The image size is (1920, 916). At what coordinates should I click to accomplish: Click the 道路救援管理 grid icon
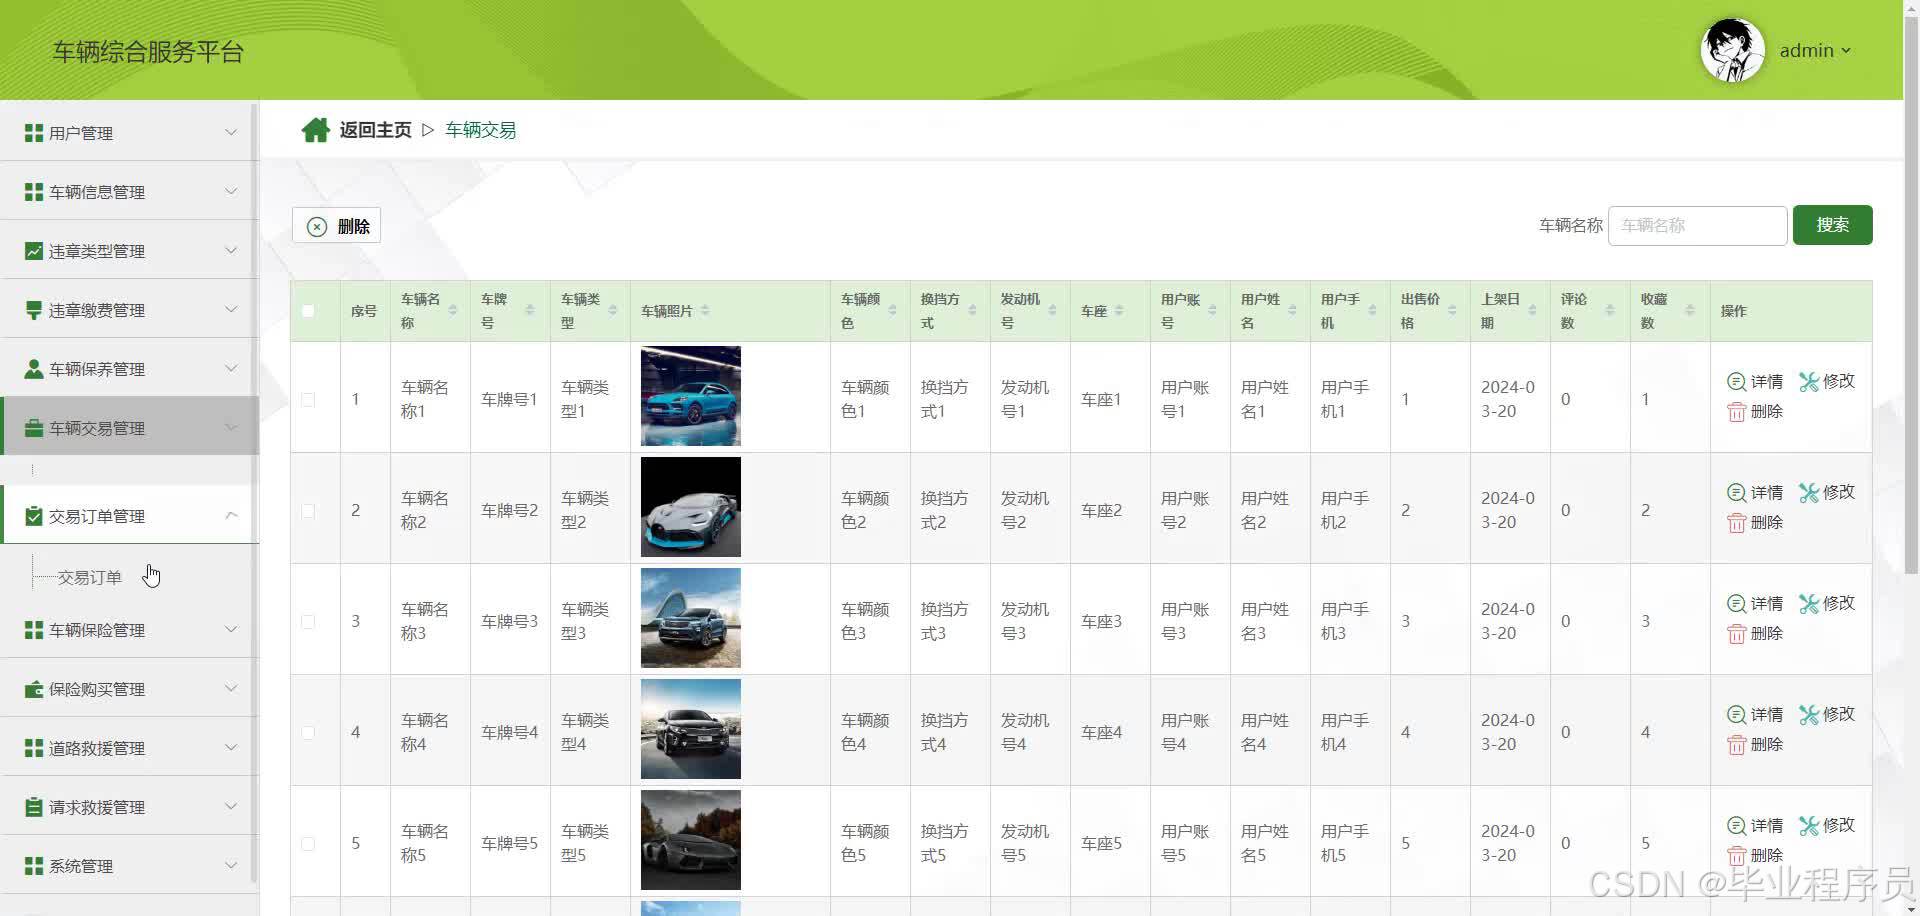34,748
